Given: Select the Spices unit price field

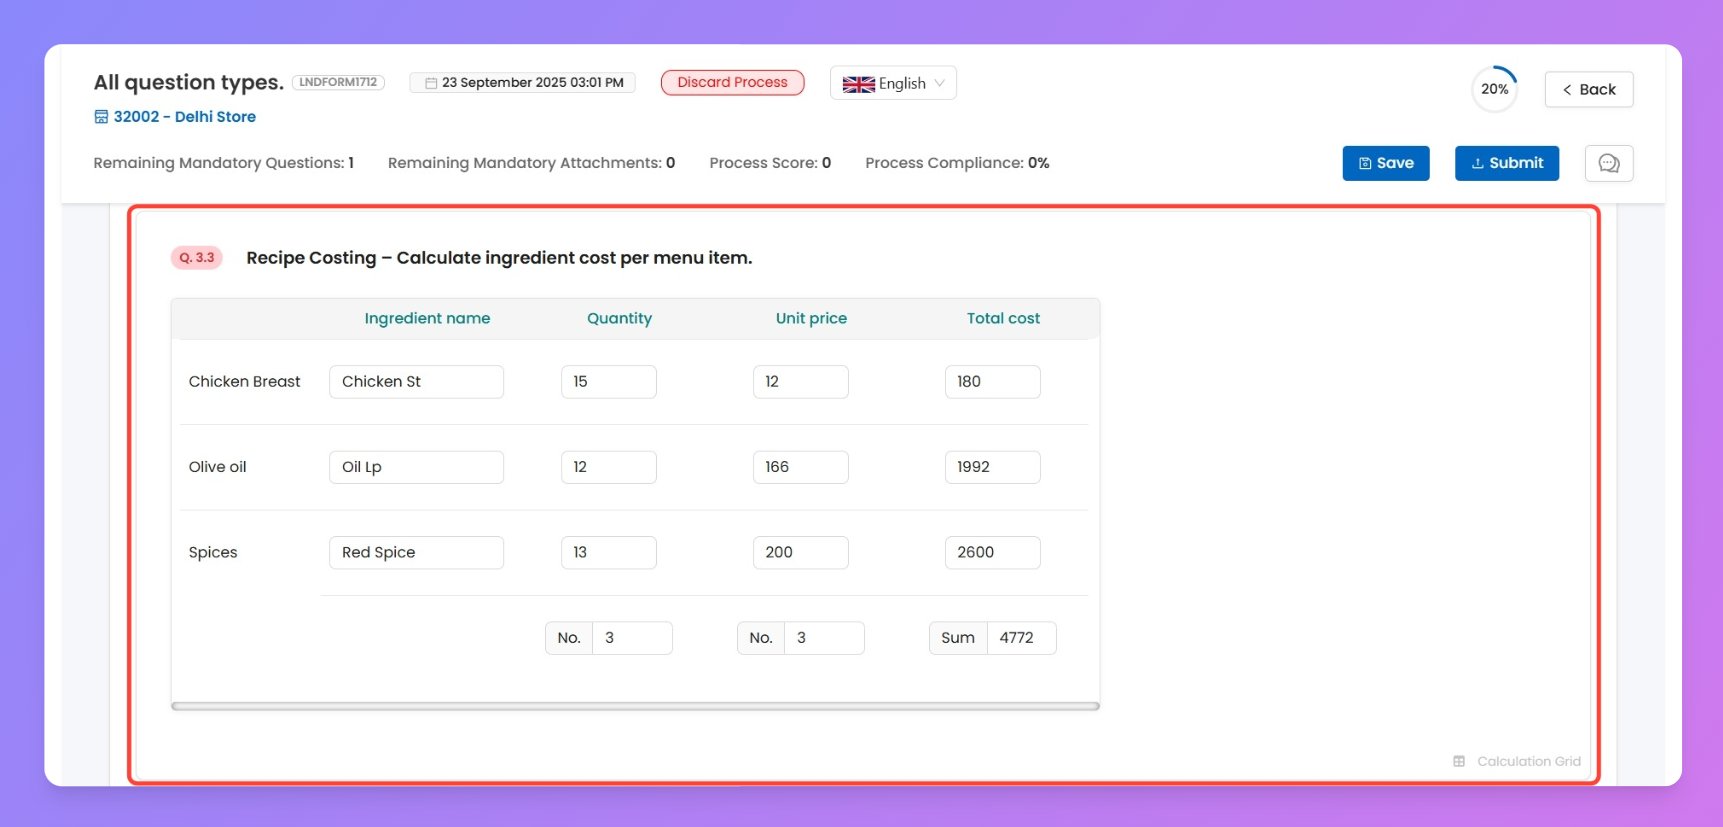Looking at the screenshot, I should click(x=800, y=552).
